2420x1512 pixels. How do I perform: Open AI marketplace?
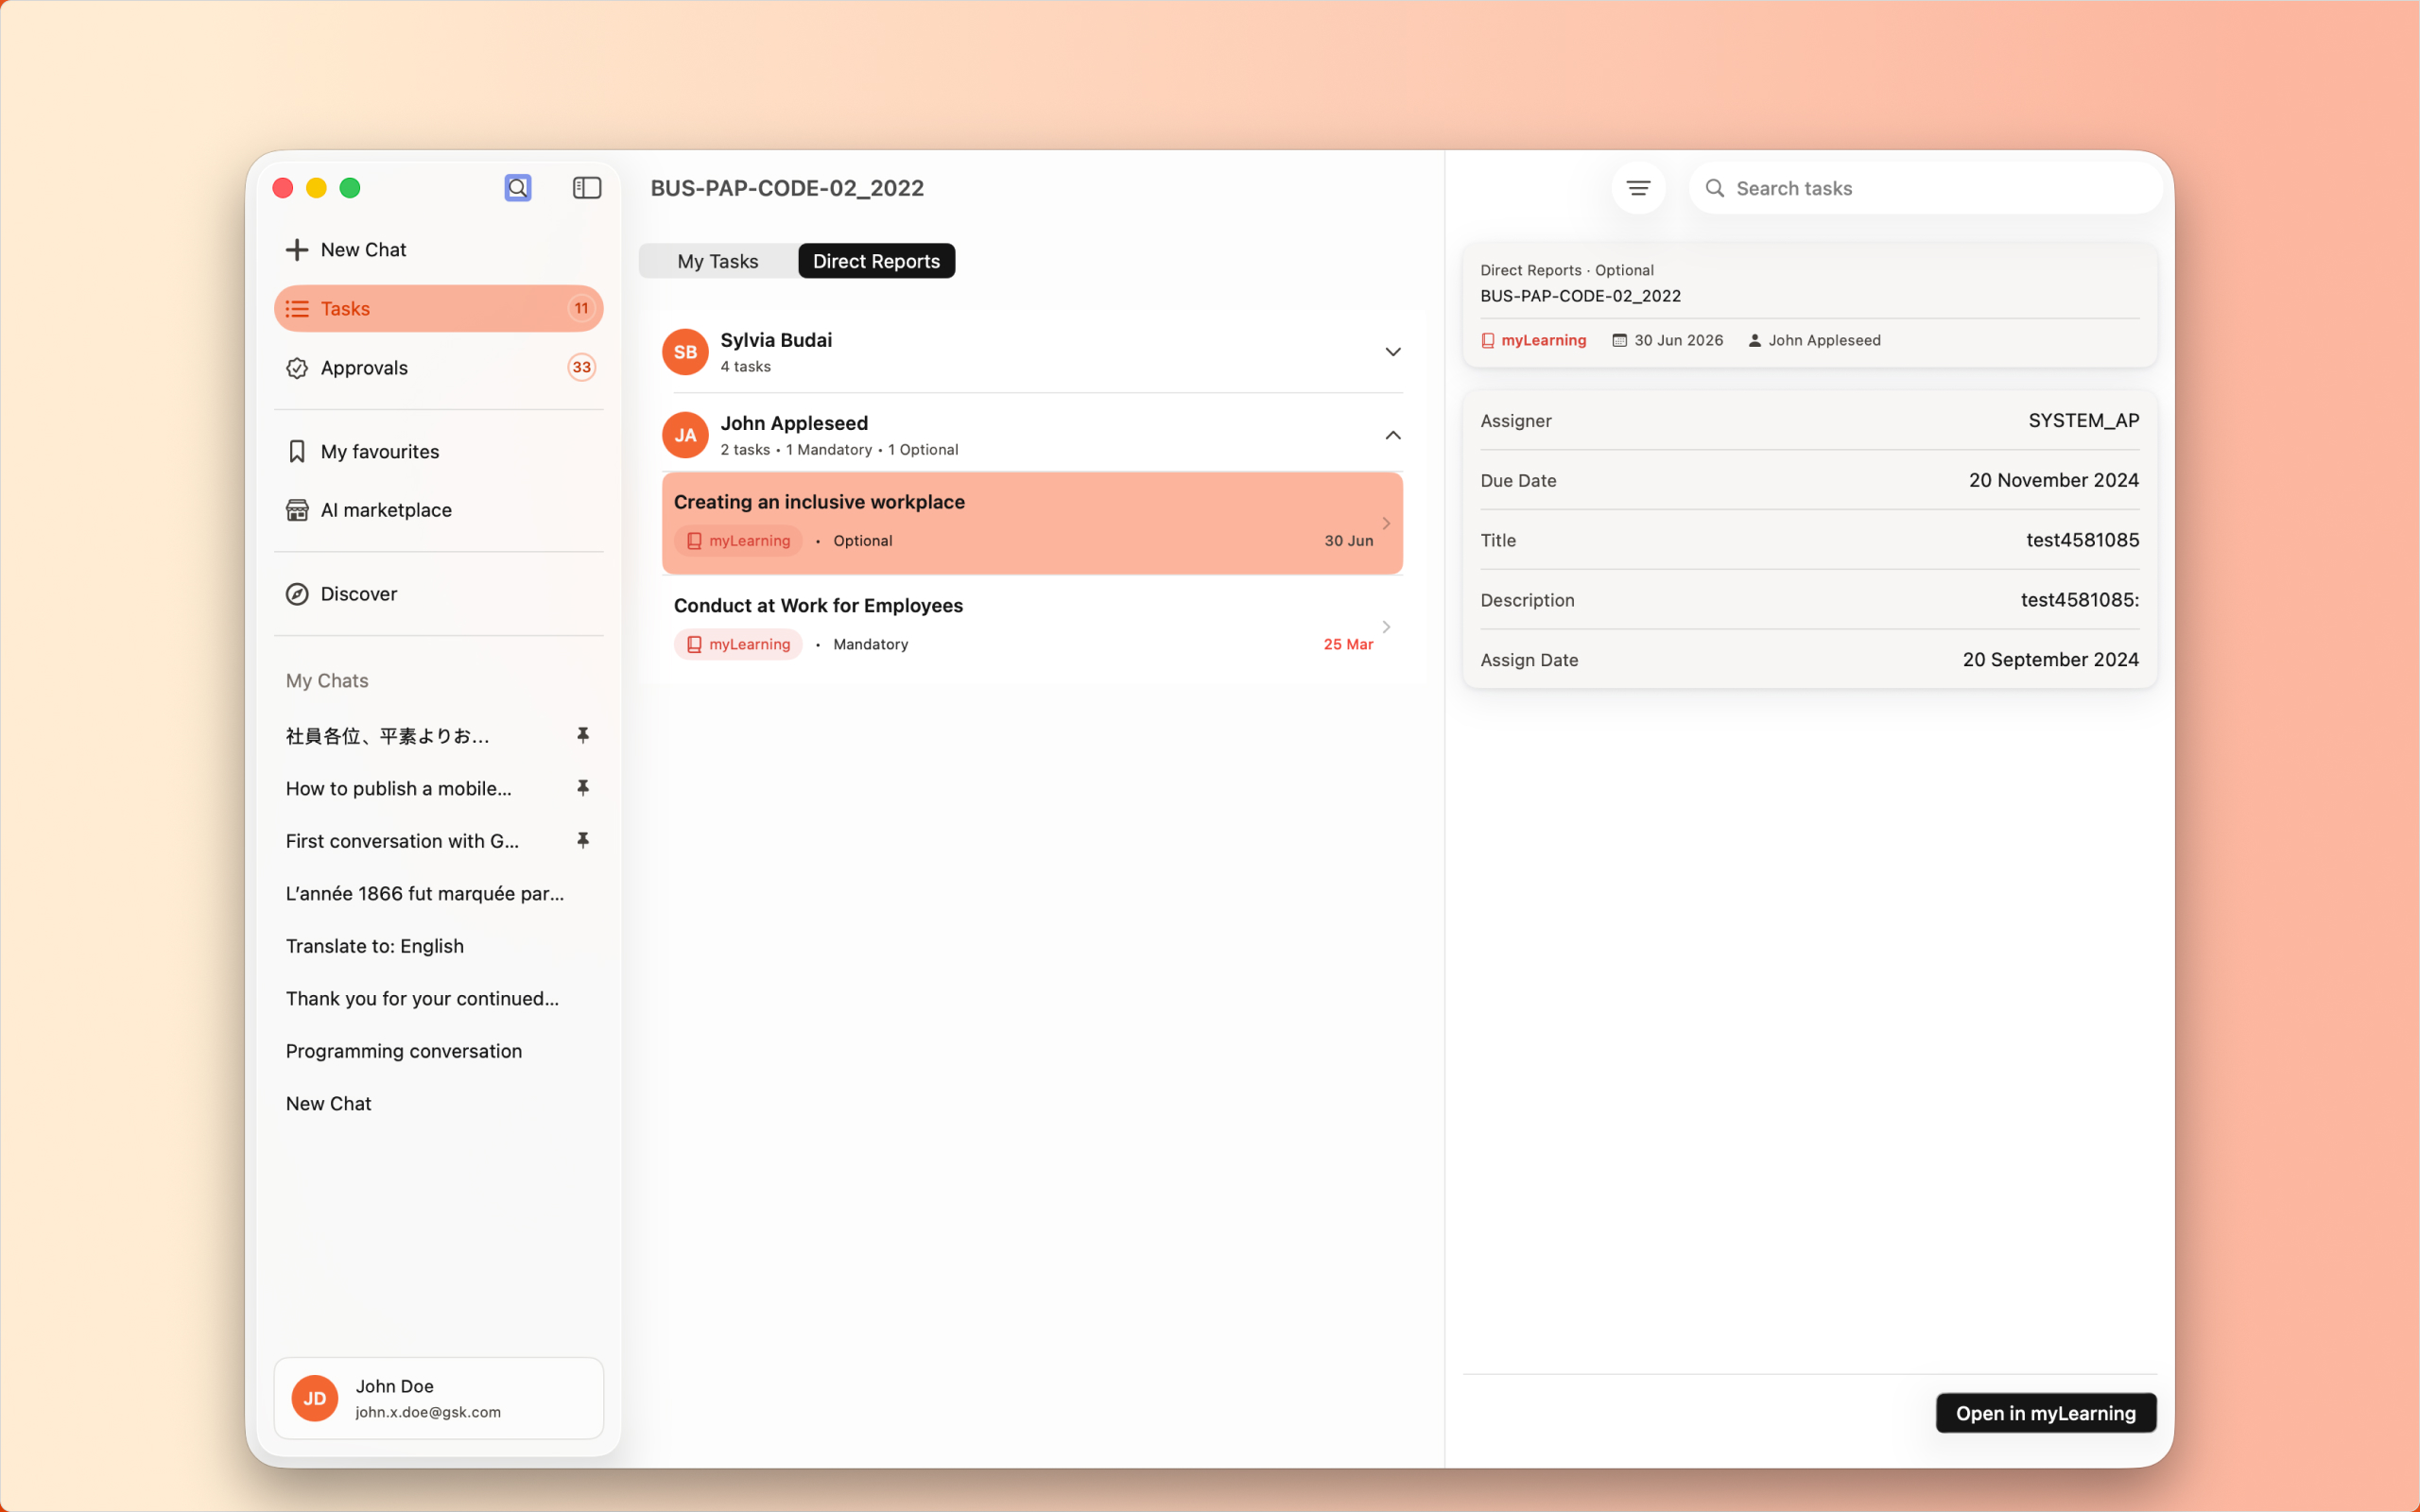point(438,510)
